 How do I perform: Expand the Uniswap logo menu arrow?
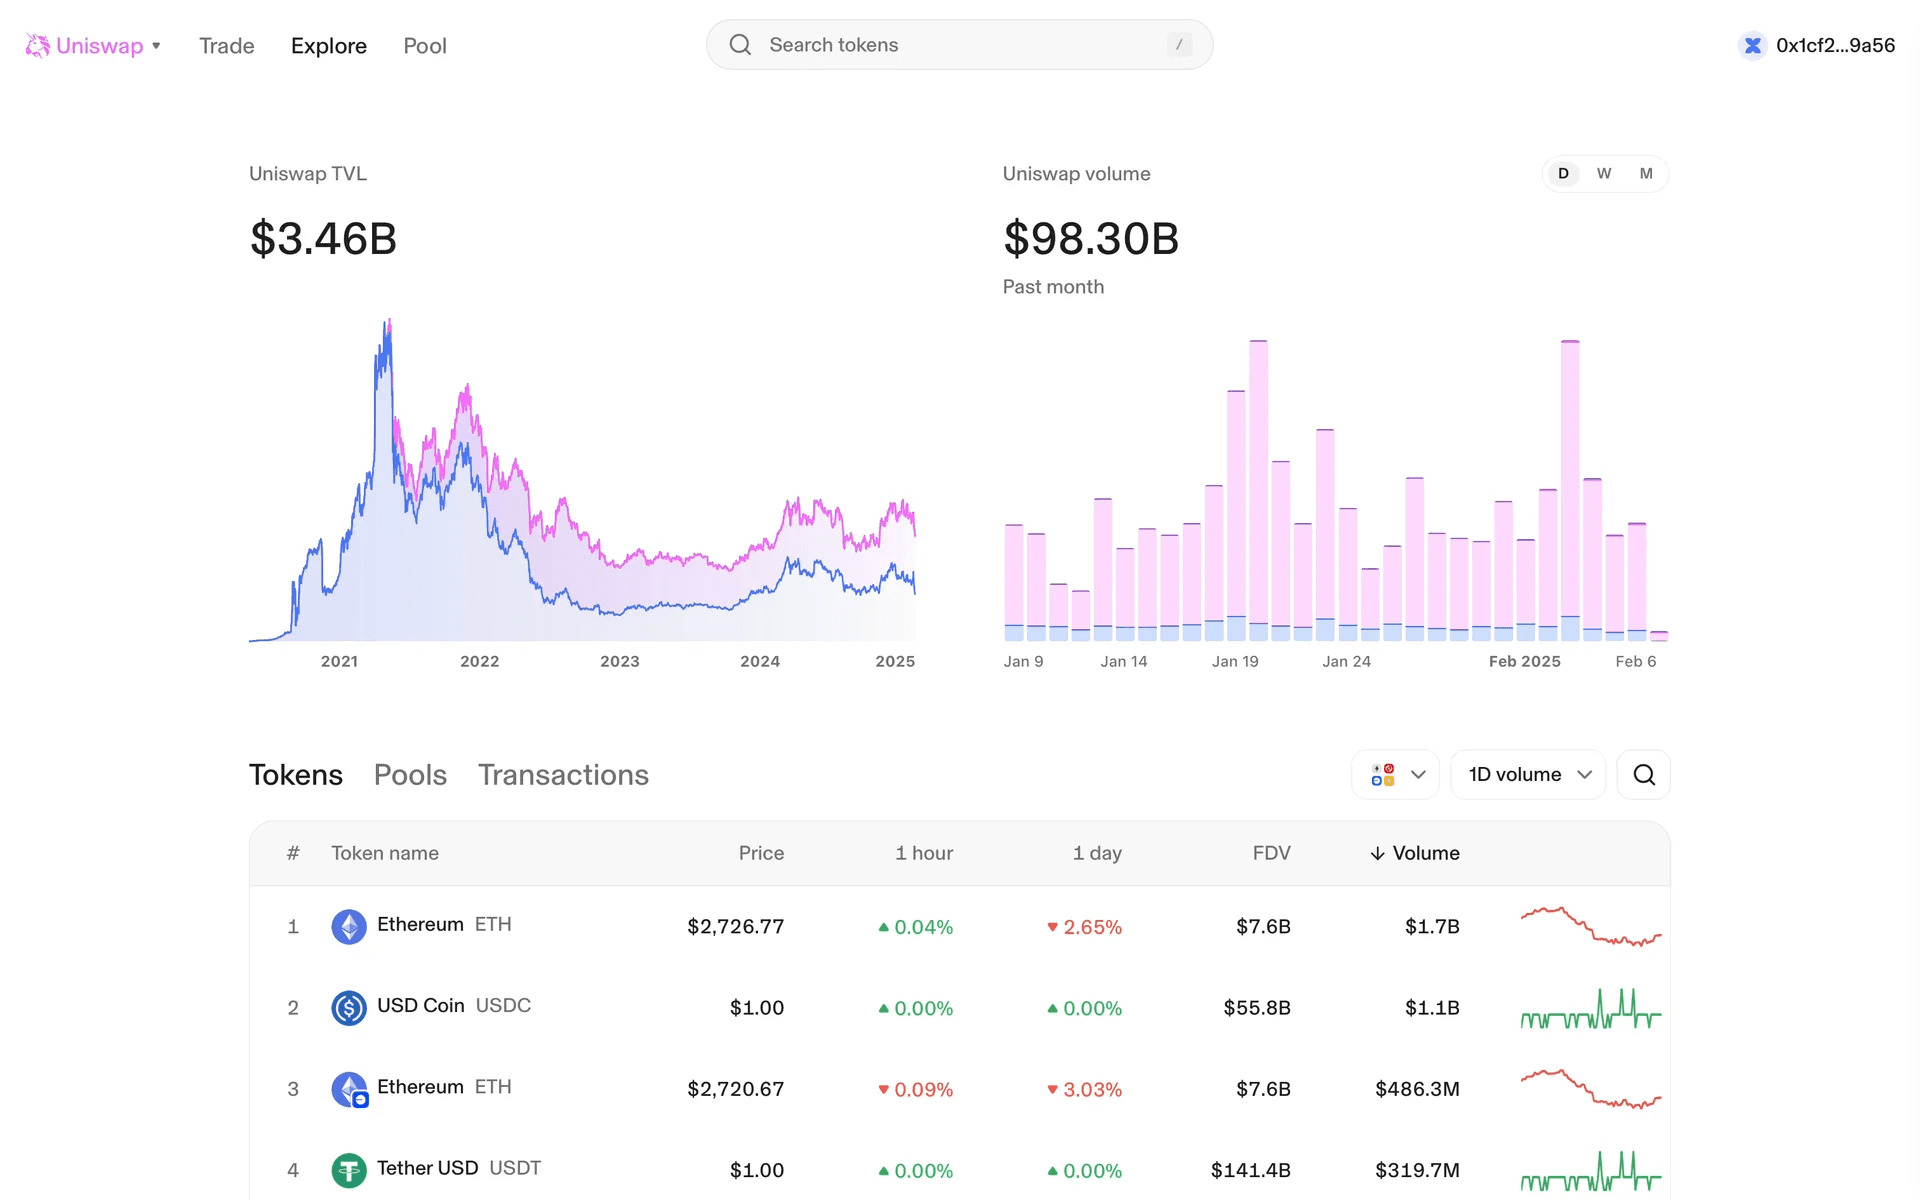point(157,46)
